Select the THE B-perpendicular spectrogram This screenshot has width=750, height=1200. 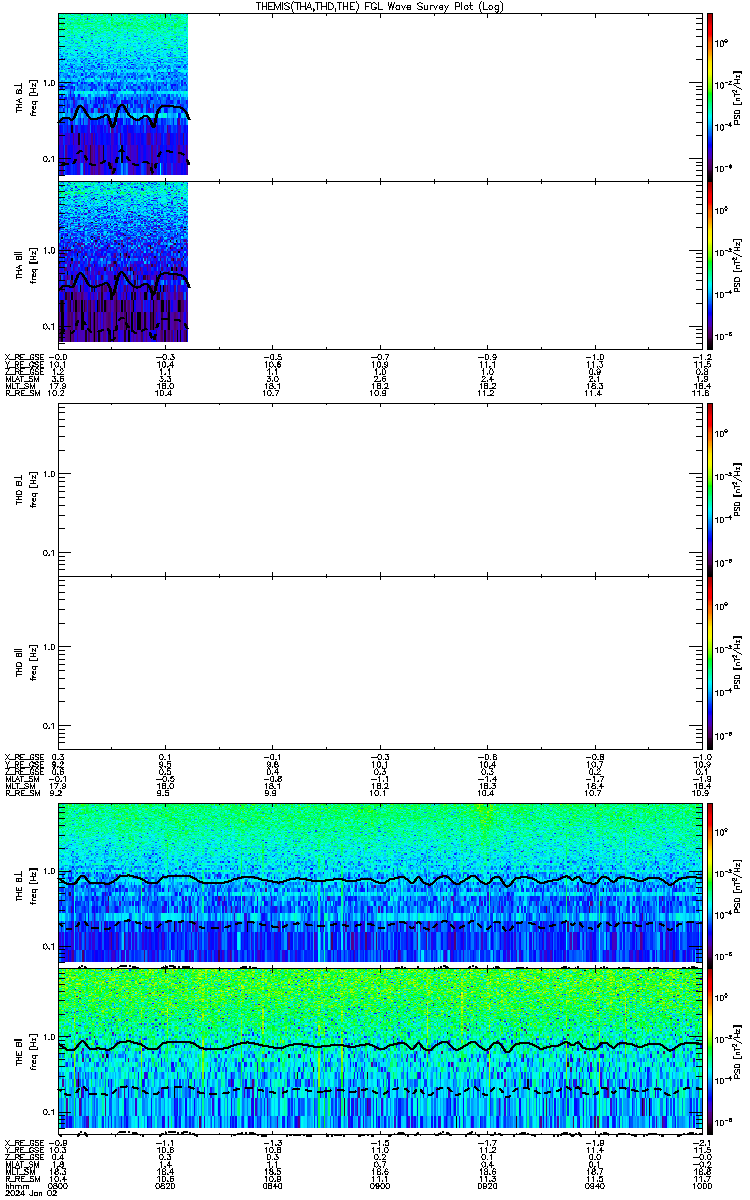point(378,883)
